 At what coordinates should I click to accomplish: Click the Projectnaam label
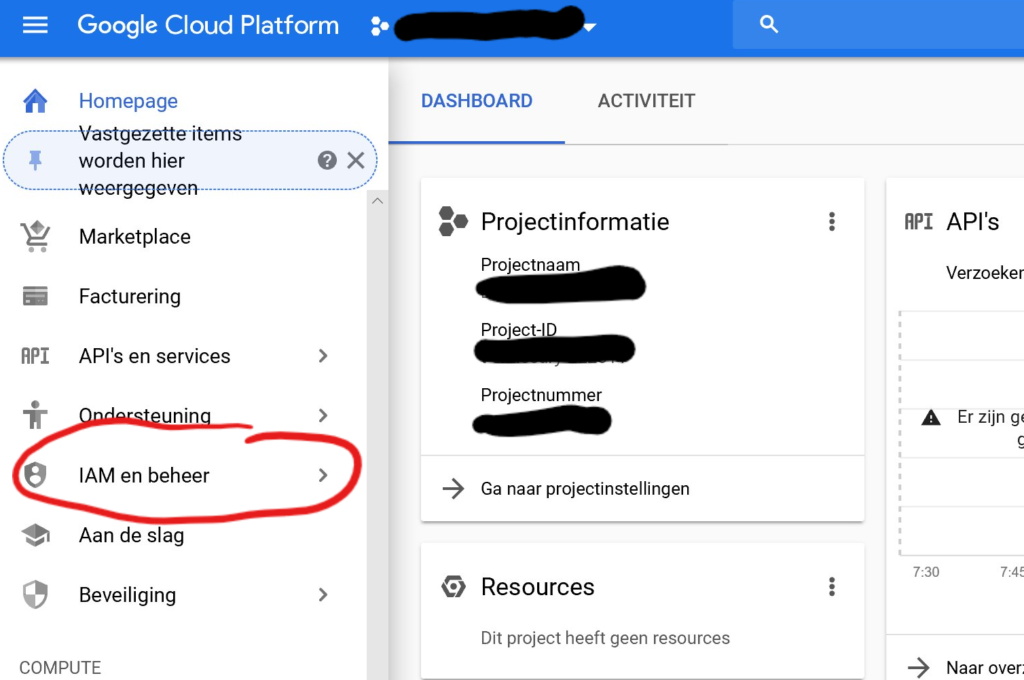(x=530, y=265)
